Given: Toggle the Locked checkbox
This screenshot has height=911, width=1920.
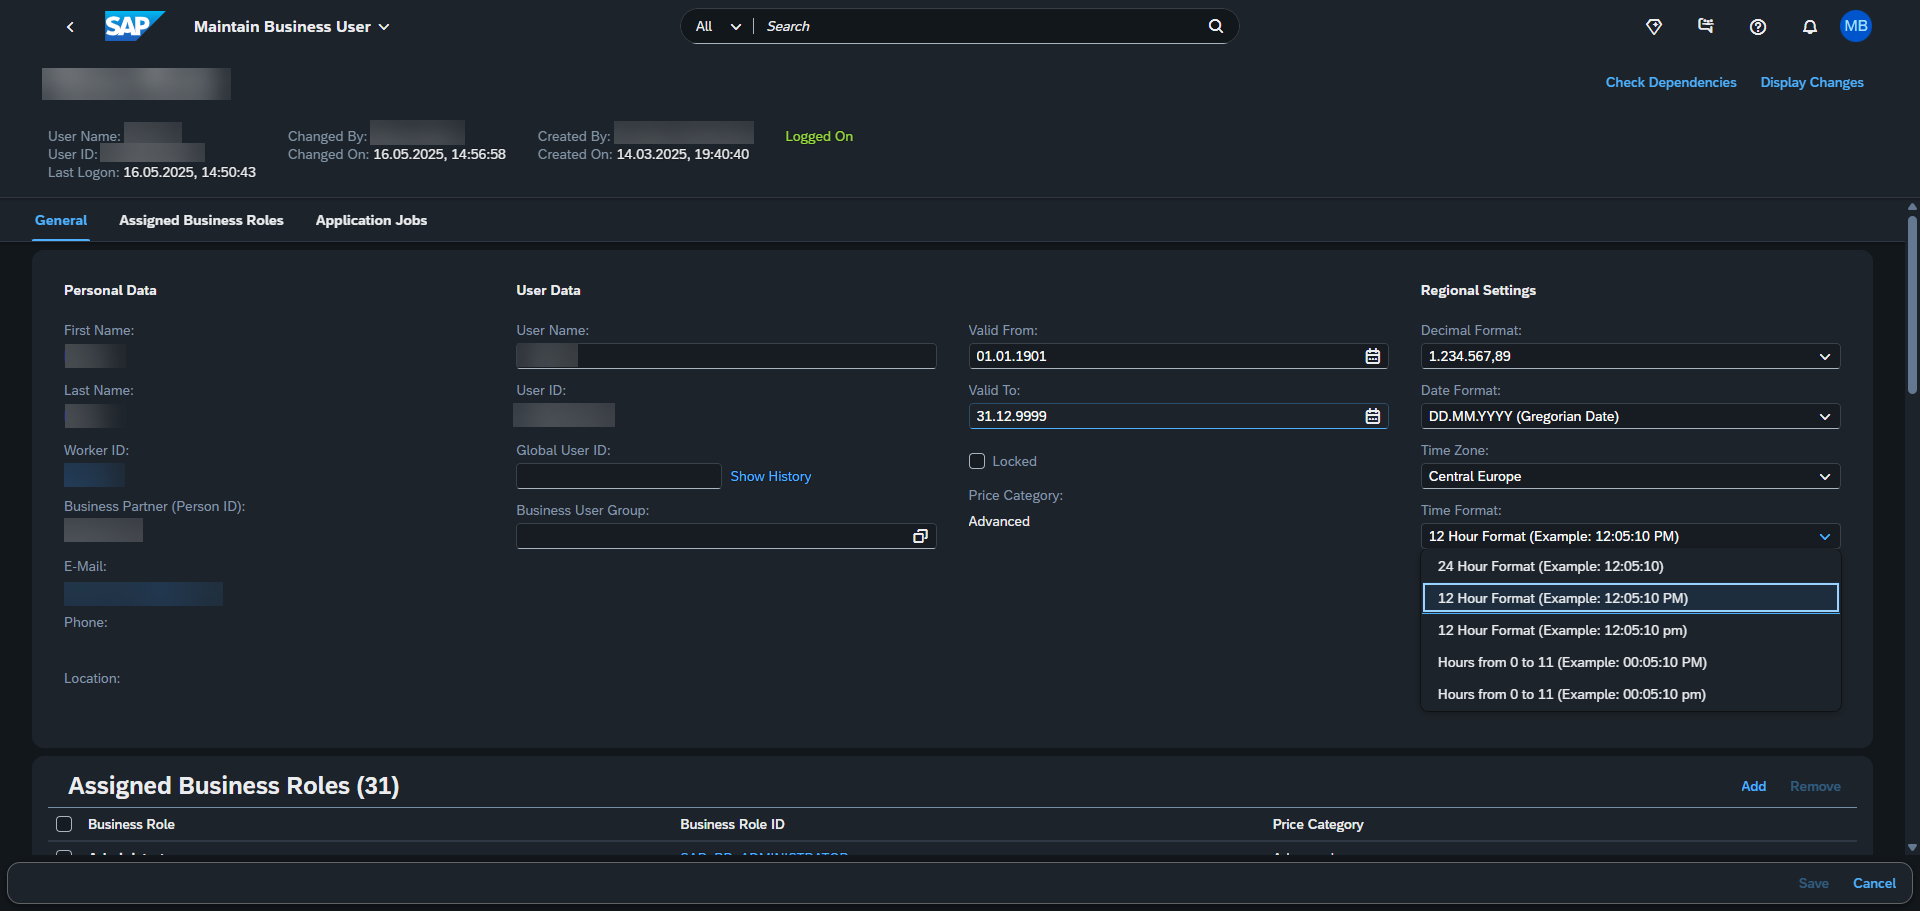Looking at the screenshot, I should [x=977, y=461].
